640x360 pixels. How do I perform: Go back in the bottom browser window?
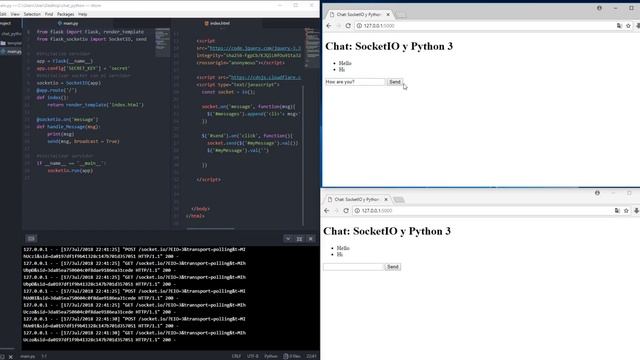pos(327,211)
